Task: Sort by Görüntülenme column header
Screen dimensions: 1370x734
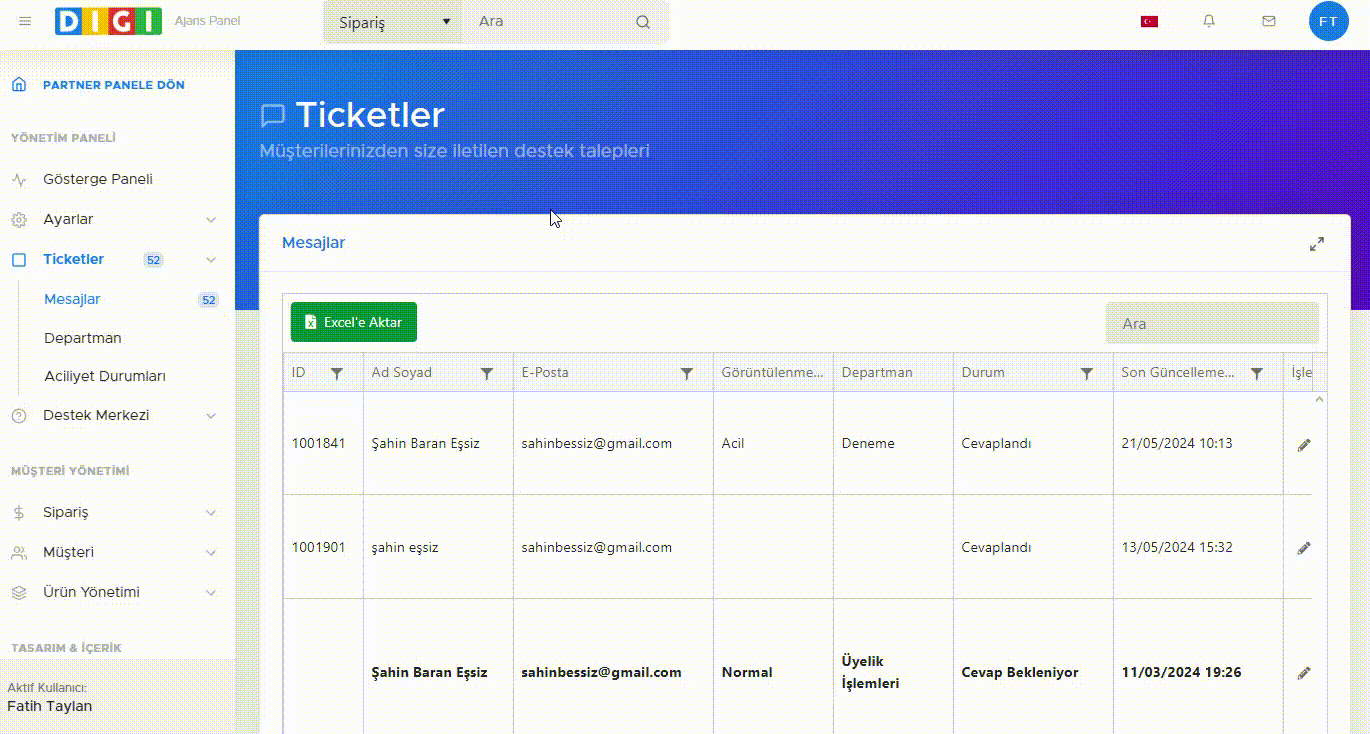Action: 773,373
